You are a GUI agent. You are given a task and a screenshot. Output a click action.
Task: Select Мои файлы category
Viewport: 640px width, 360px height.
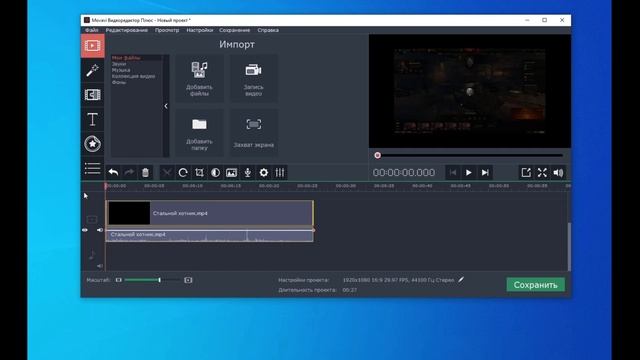pos(126,58)
